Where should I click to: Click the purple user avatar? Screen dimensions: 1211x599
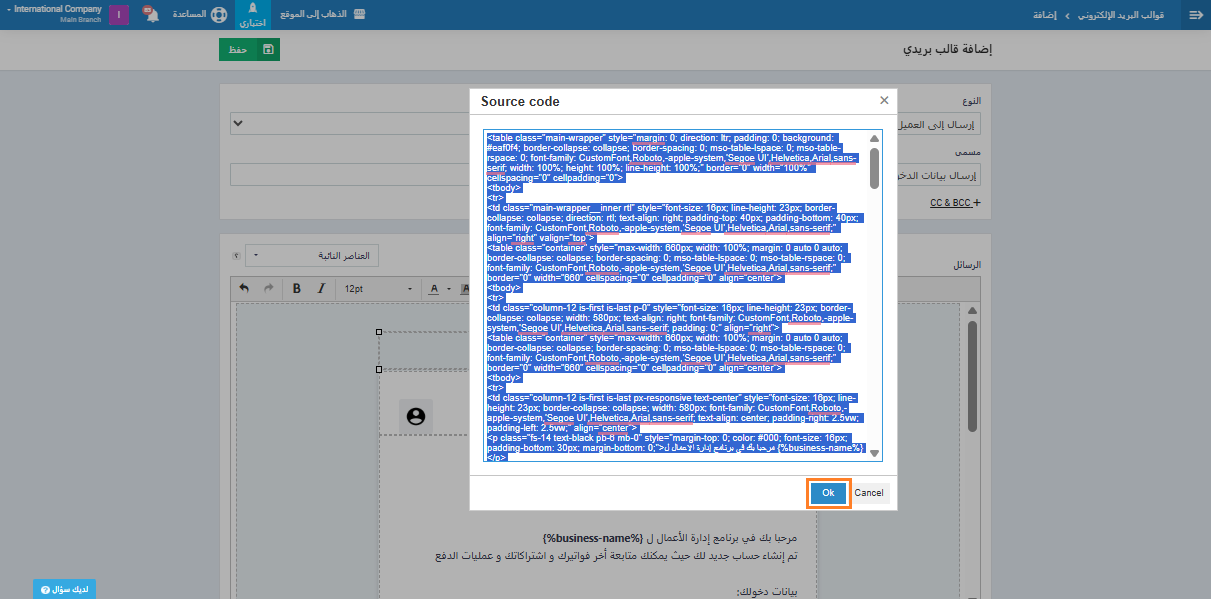point(119,15)
